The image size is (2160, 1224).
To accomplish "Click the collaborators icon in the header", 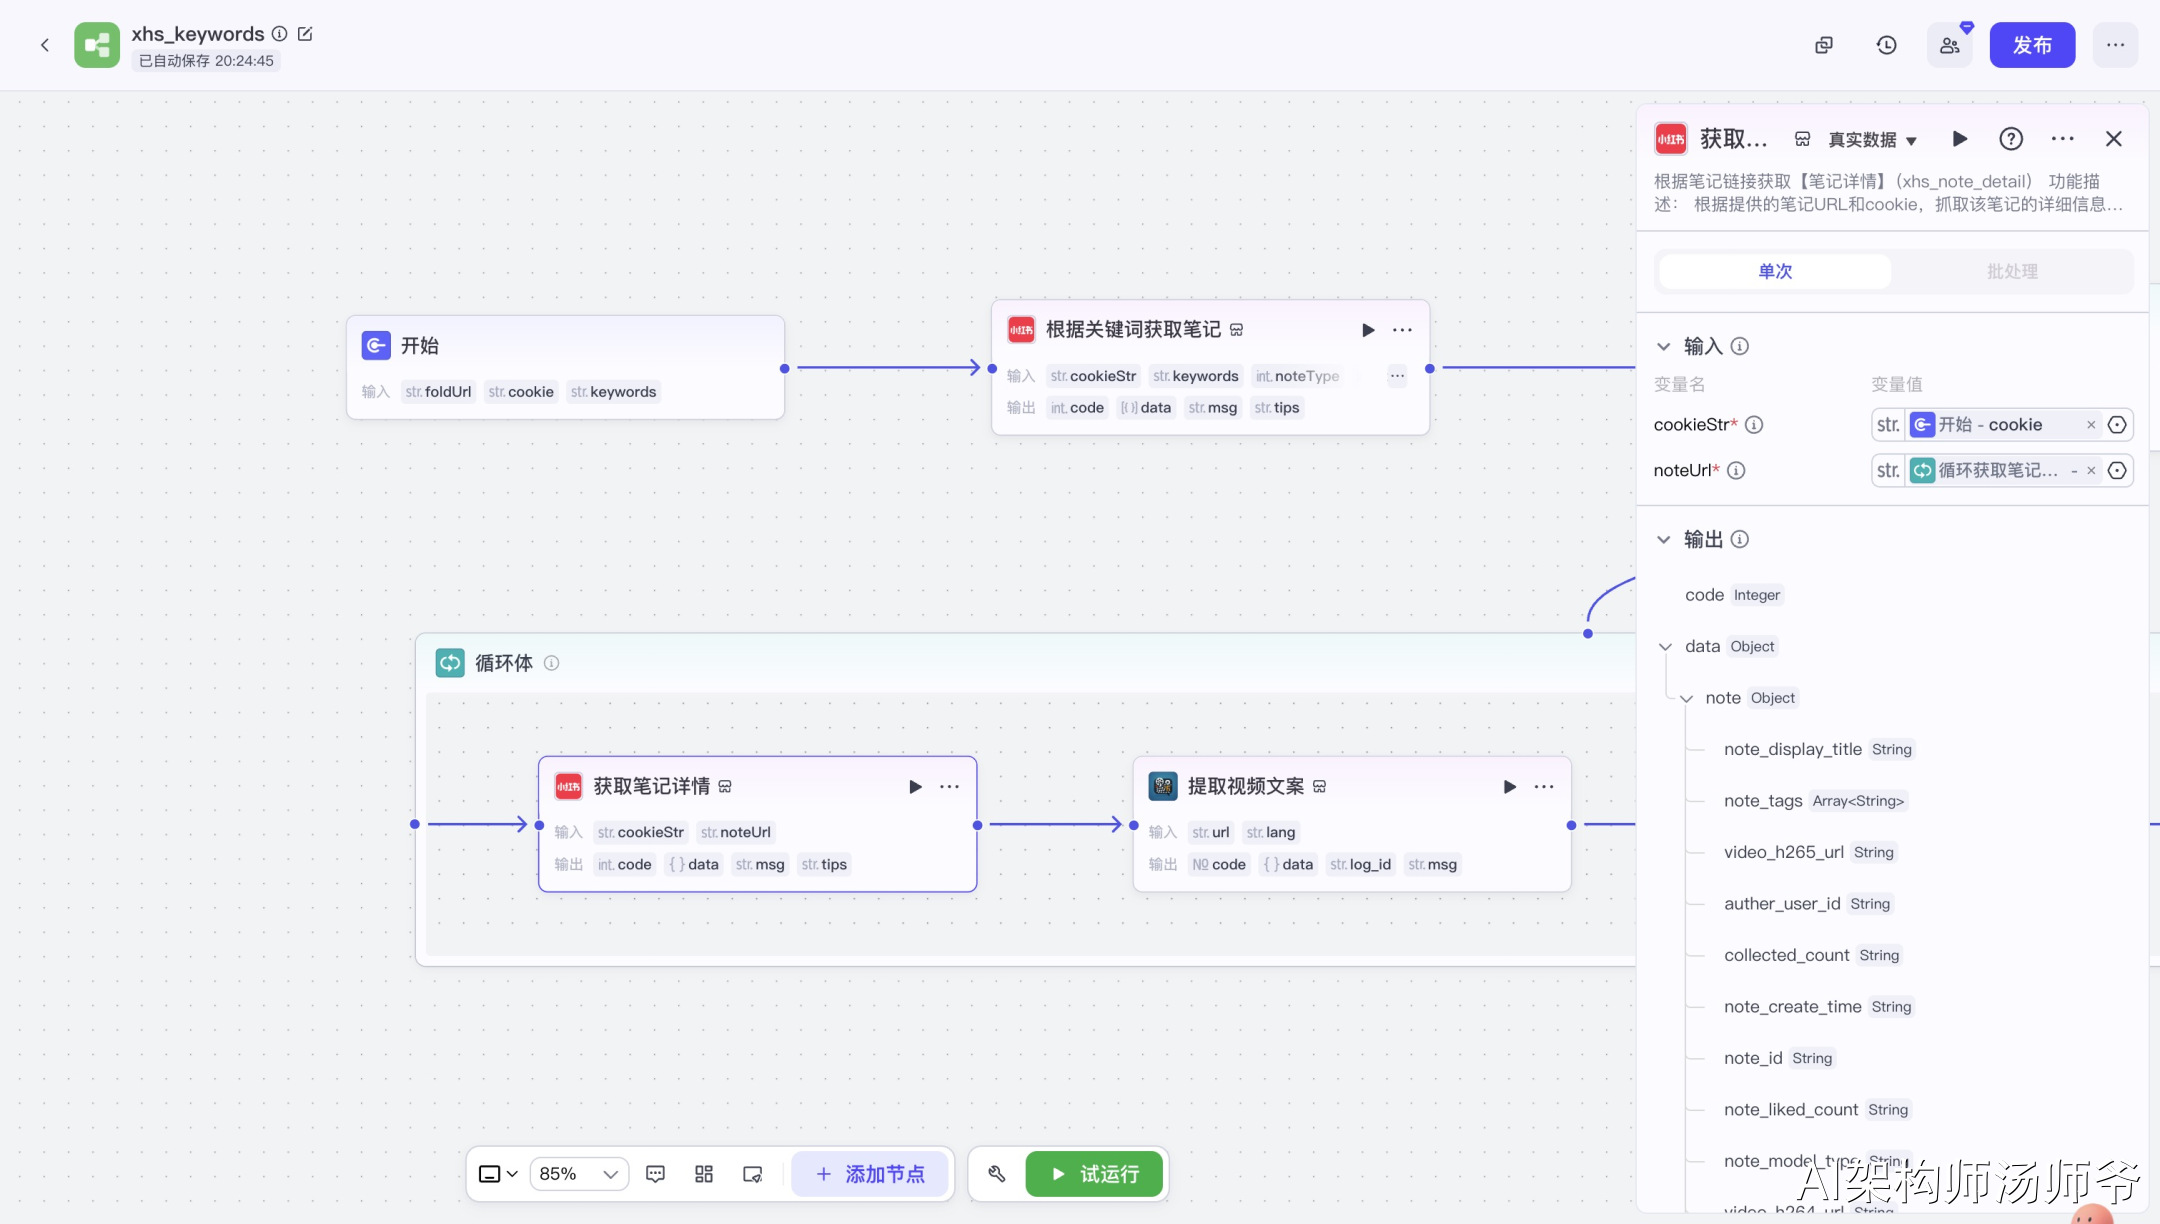I will pyautogui.click(x=1949, y=45).
